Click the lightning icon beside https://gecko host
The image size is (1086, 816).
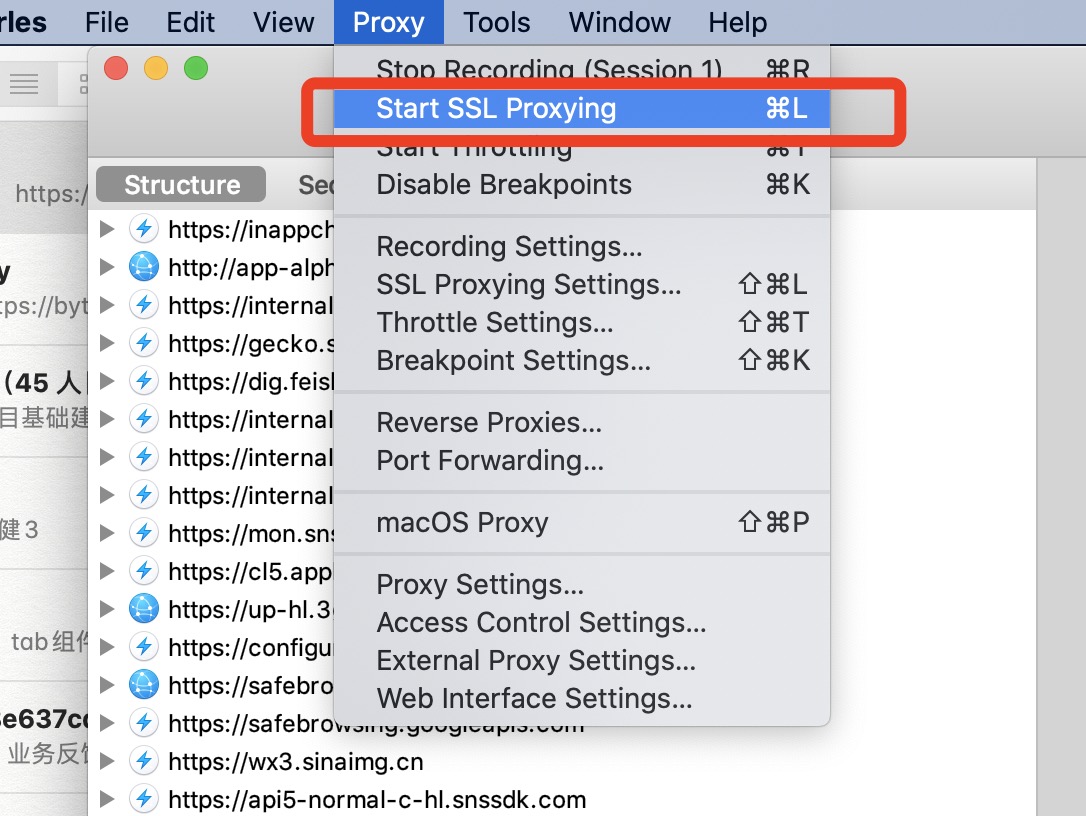[x=144, y=343]
